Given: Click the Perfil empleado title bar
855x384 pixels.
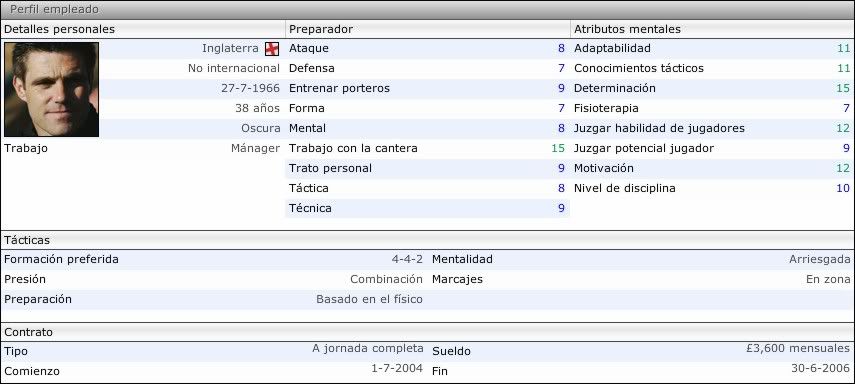Looking at the screenshot, I should [428, 10].
